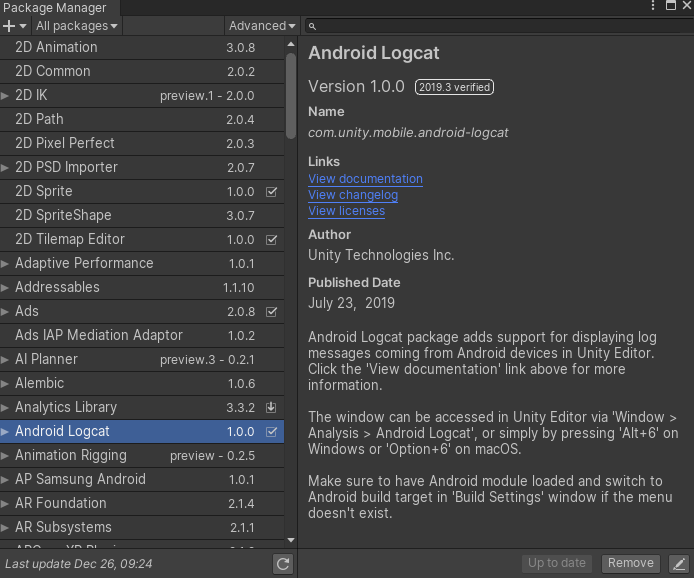Select the 2D Animation package
The width and height of the screenshot is (694, 578).
click(142, 47)
